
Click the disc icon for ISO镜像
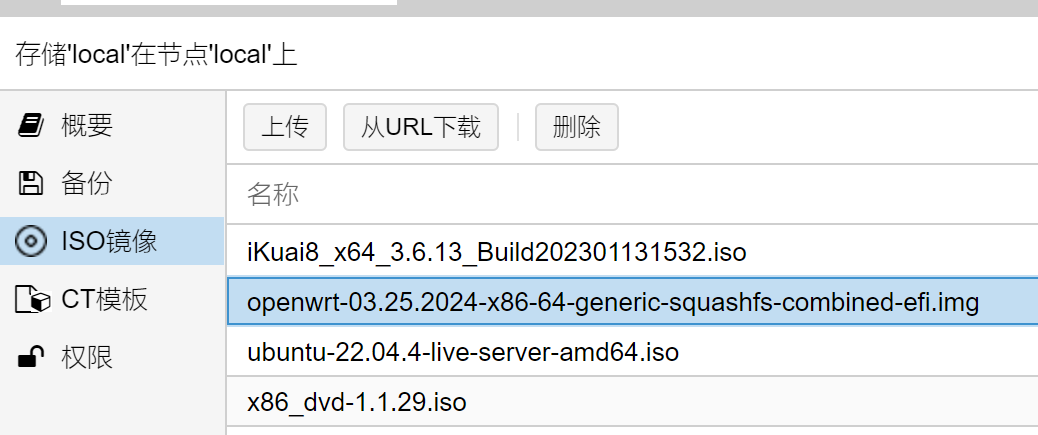(30, 241)
